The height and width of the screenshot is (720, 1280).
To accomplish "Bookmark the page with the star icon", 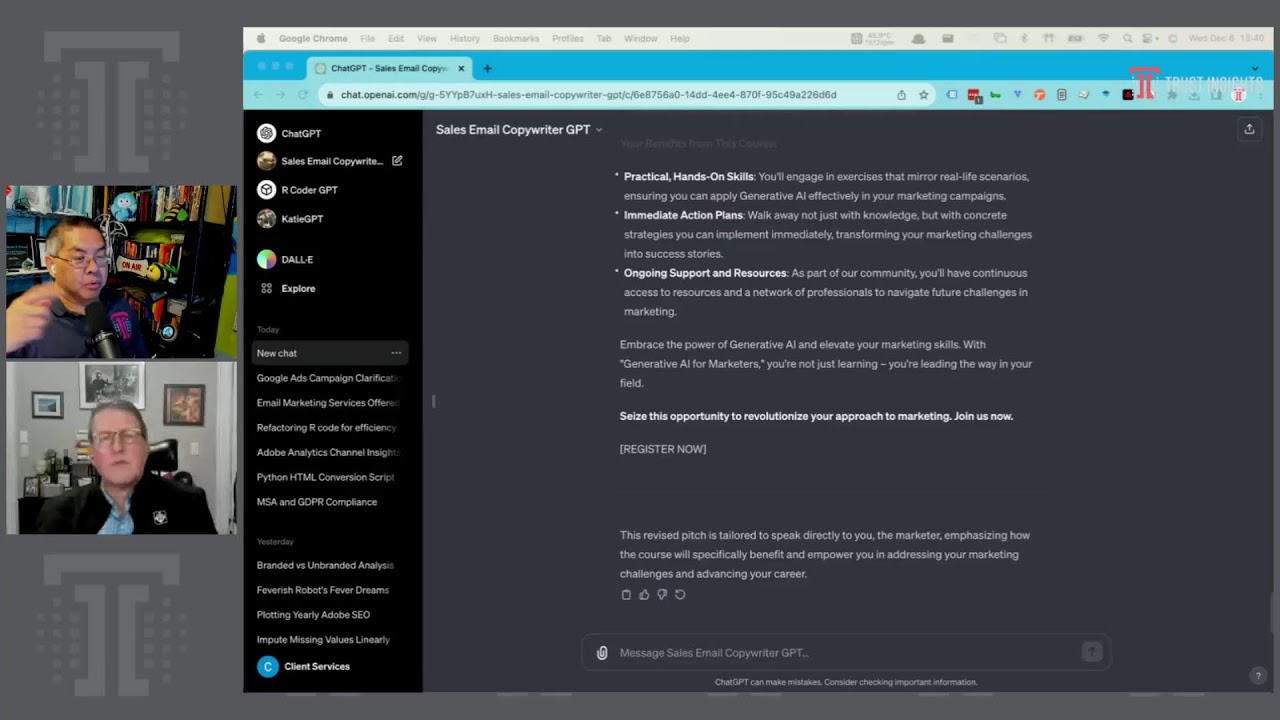I will pyautogui.click(x=924, y=95).
